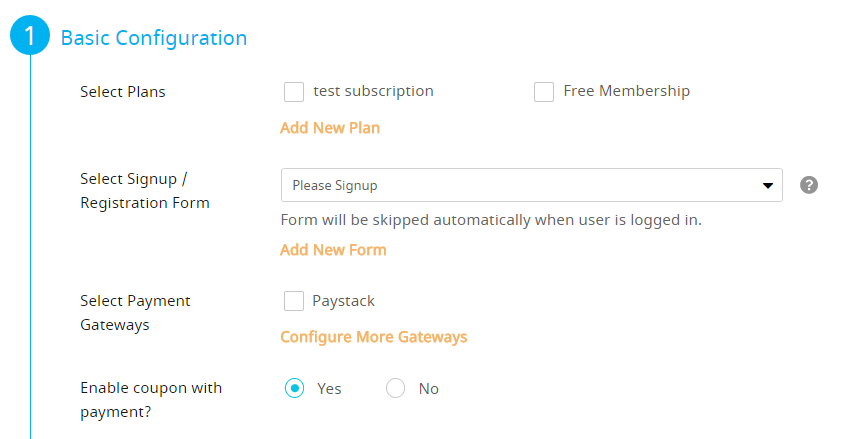Click the form-skipped helper text

point(491,220)
